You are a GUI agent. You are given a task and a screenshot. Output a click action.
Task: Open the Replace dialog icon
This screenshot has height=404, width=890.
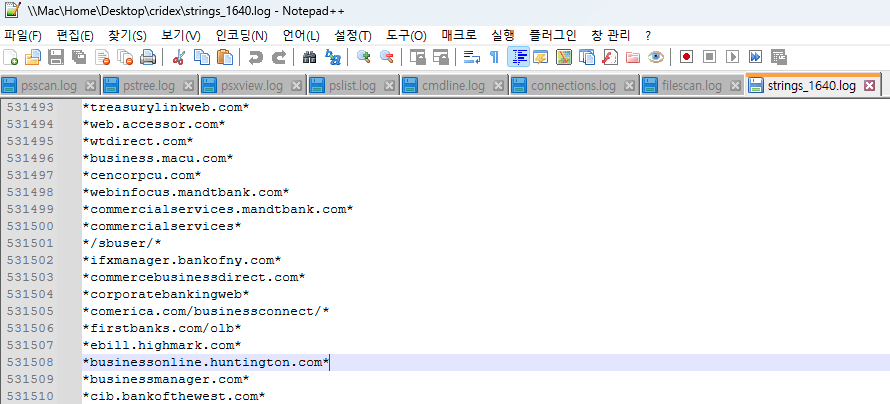point(333,57)
